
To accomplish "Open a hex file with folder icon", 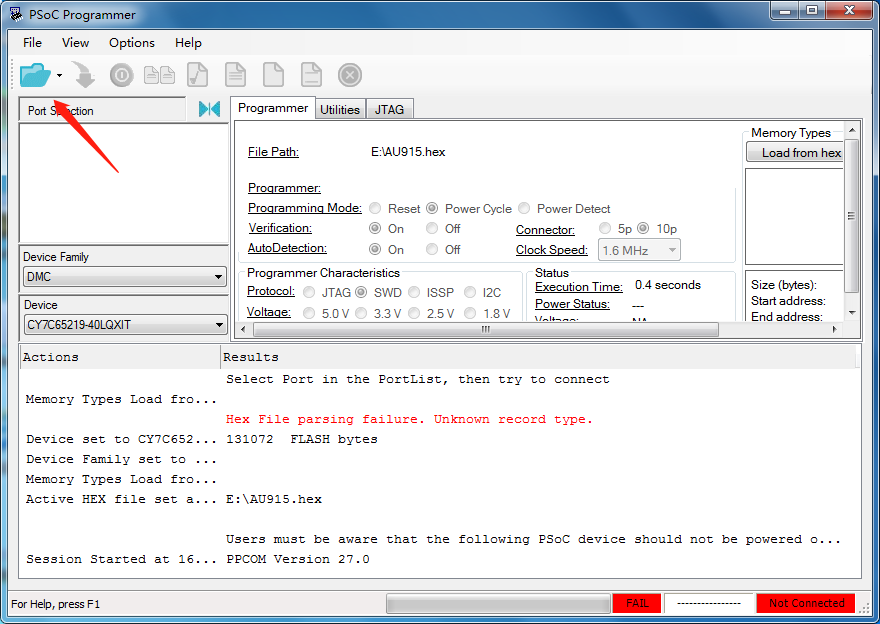I will 34,75.
